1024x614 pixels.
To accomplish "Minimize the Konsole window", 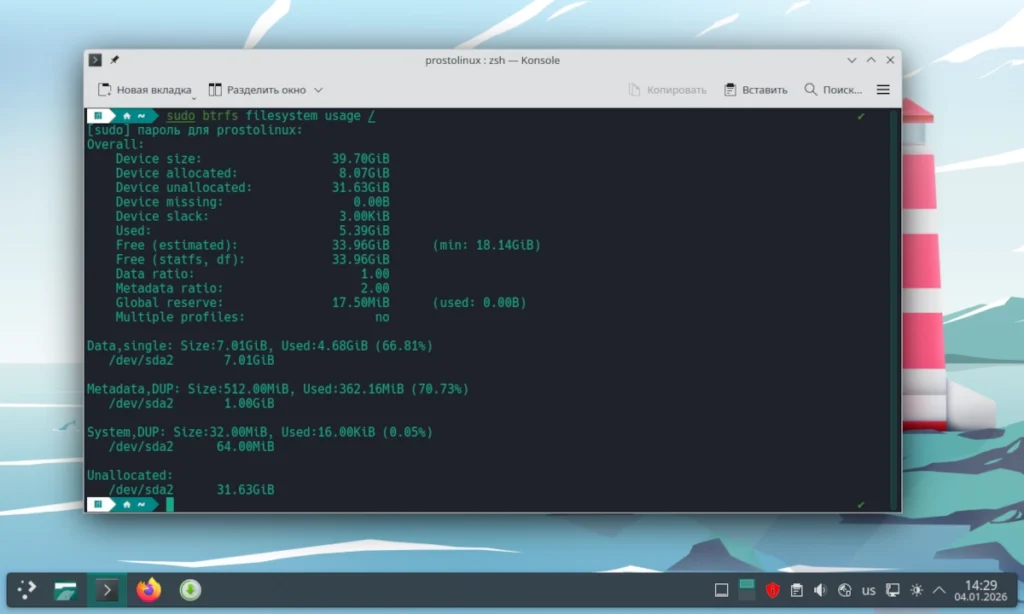I will pyautogui.click(x=852, y=60).
